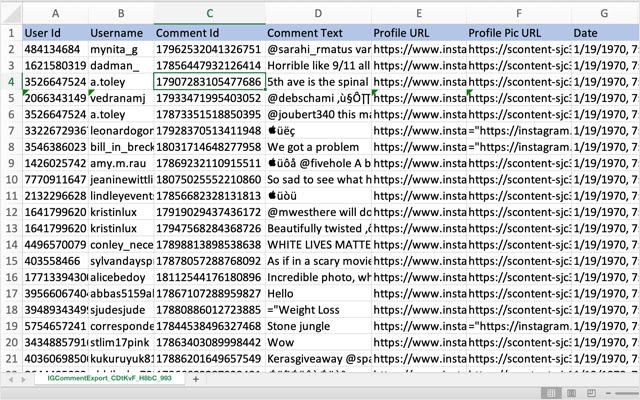
Task: Select column D header
Action: [318, 13]
